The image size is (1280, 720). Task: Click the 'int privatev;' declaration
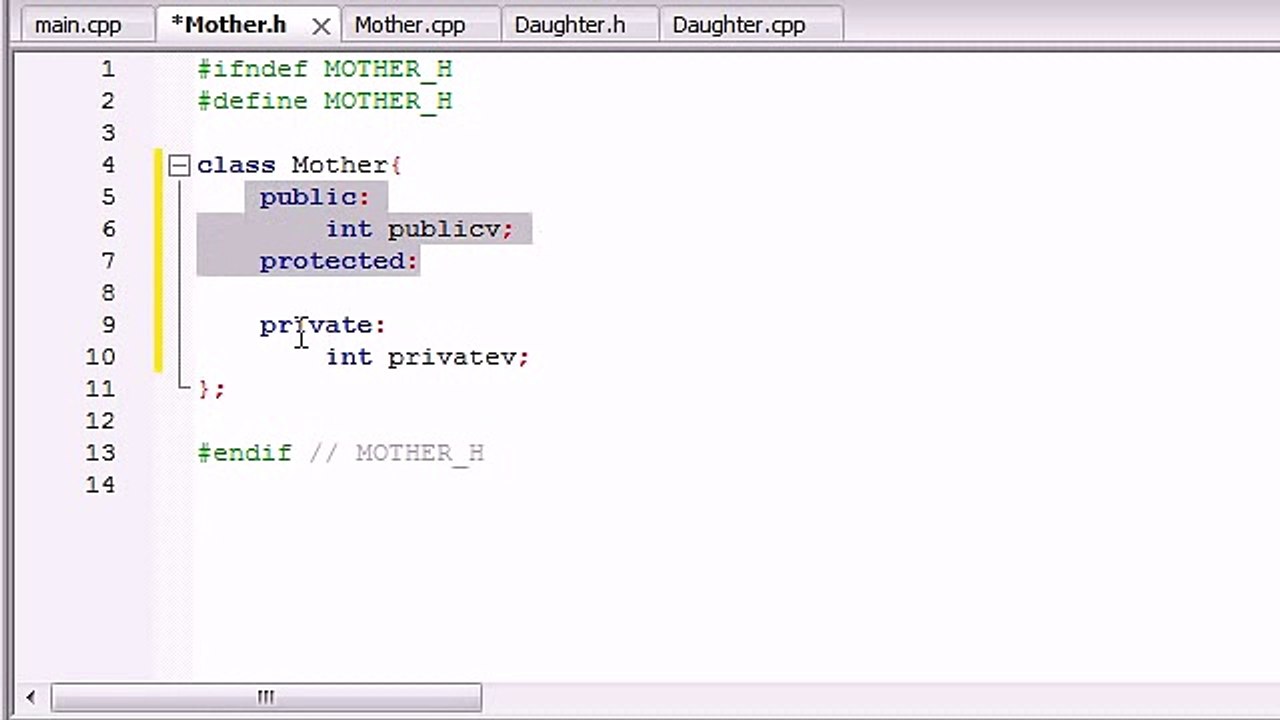click(427, 357)
